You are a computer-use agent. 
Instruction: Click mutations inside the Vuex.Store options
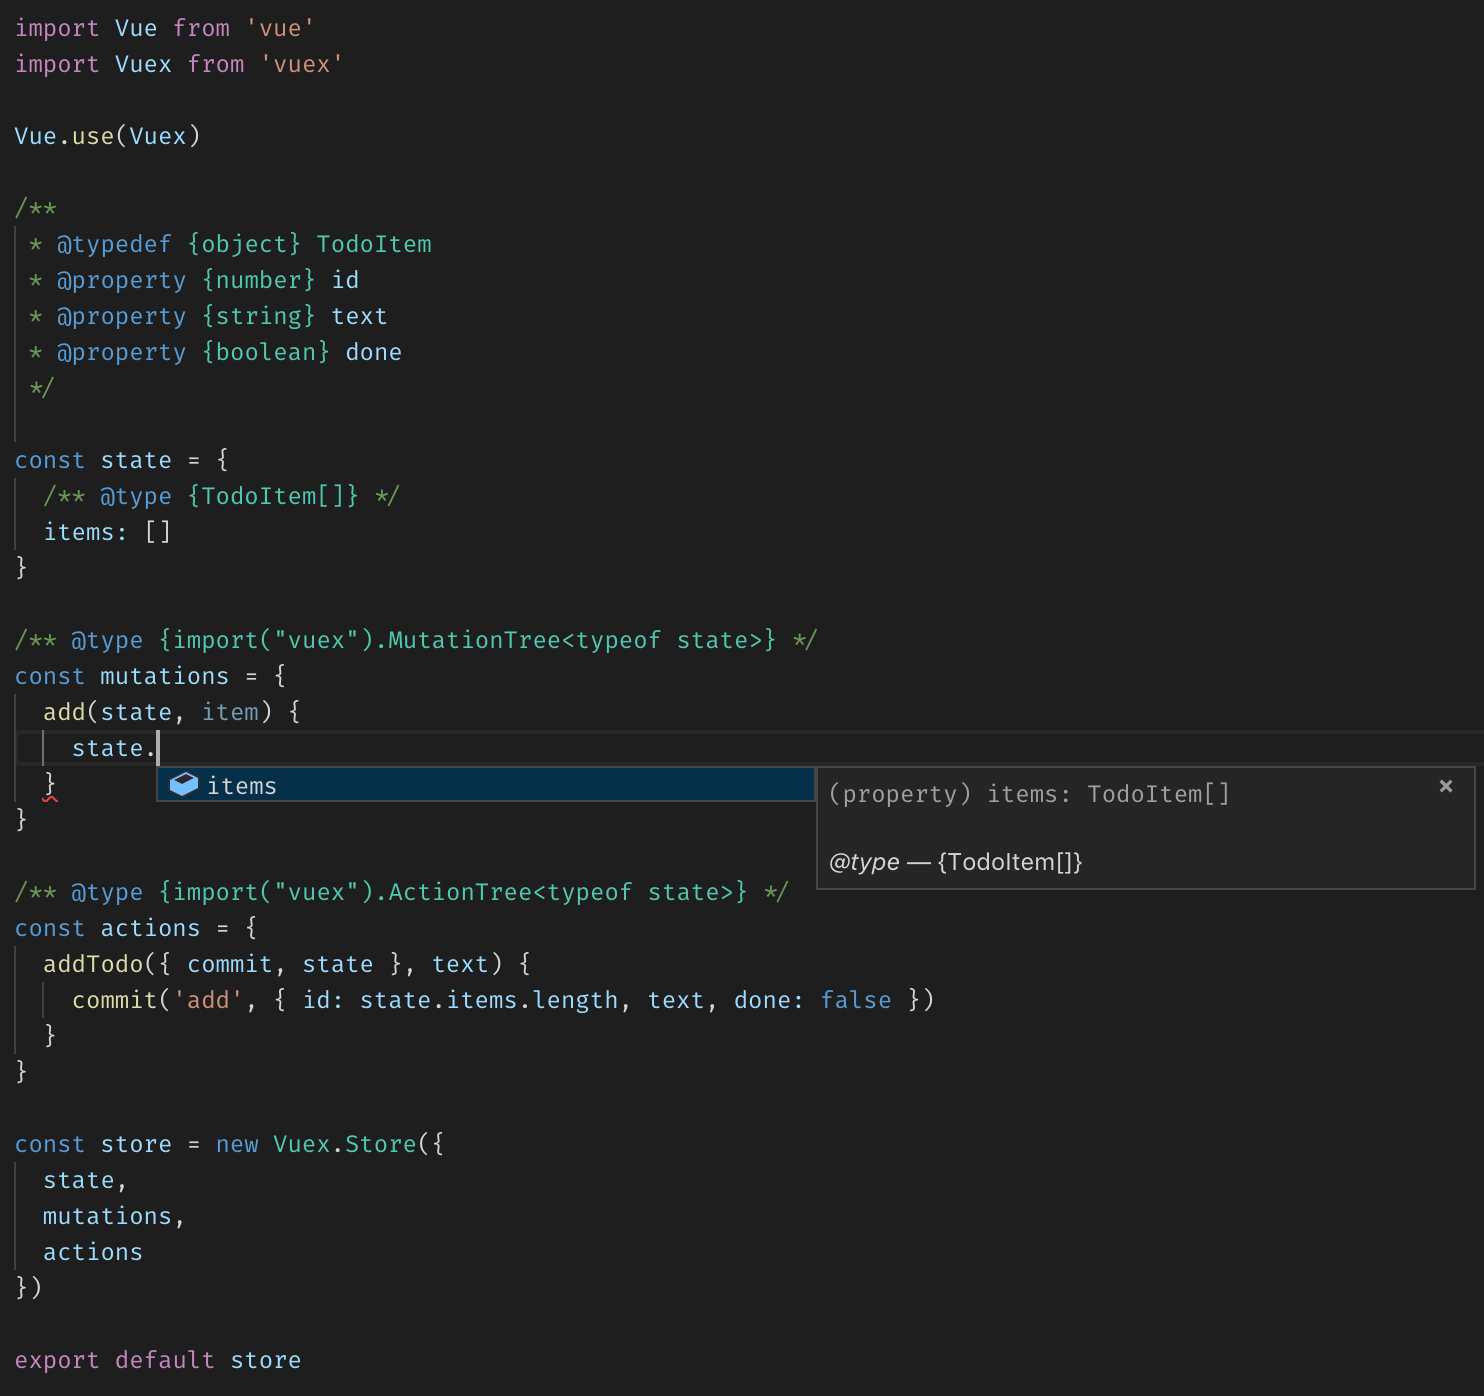click(x=107, y=1216)
